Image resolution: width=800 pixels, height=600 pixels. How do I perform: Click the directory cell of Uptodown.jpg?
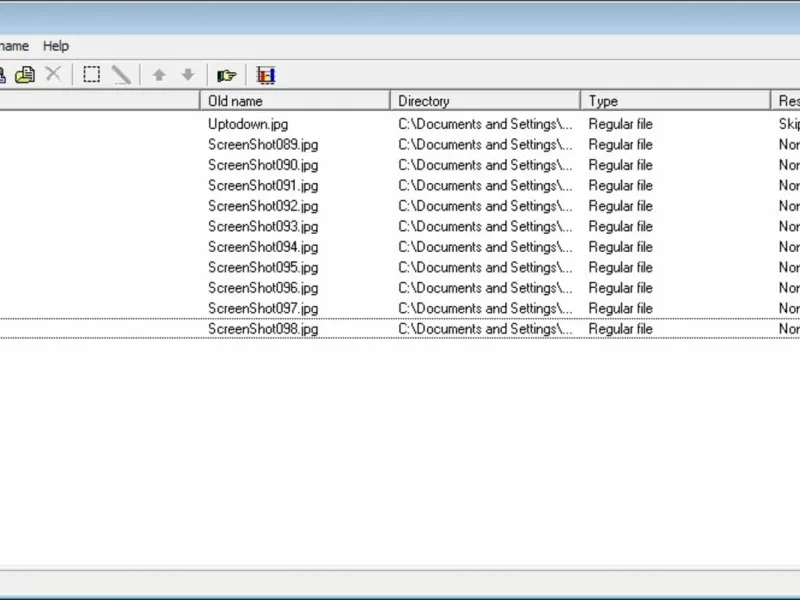click(x=485, y=124)
